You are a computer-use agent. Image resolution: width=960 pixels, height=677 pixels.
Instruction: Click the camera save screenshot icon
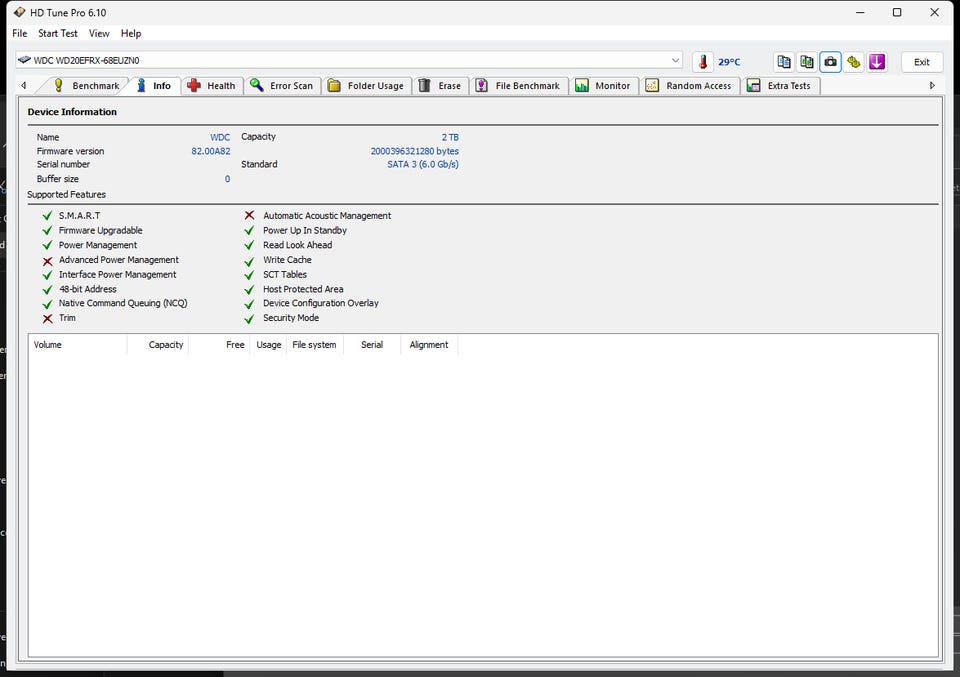830,62
